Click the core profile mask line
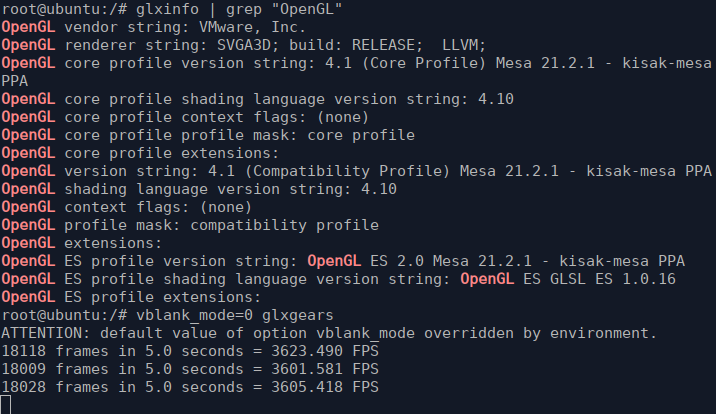Viewport: 716px width, 414px height. point(208,135)
